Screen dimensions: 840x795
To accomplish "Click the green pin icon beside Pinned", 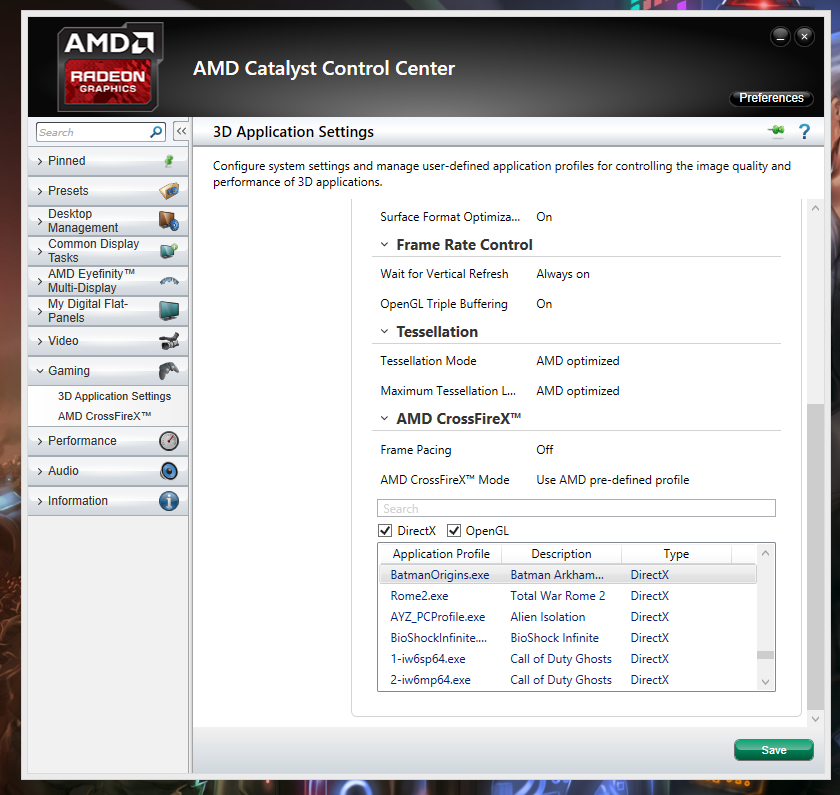I will (x=169, y=161).
